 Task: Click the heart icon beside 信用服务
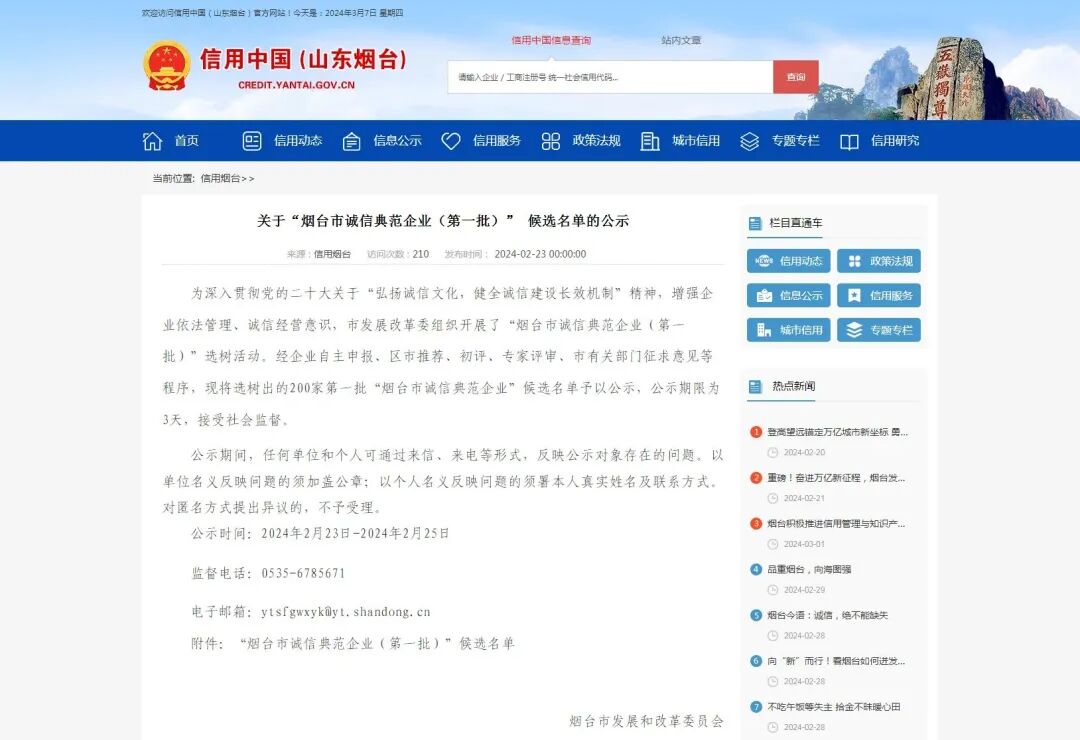[x=451, y=141]
